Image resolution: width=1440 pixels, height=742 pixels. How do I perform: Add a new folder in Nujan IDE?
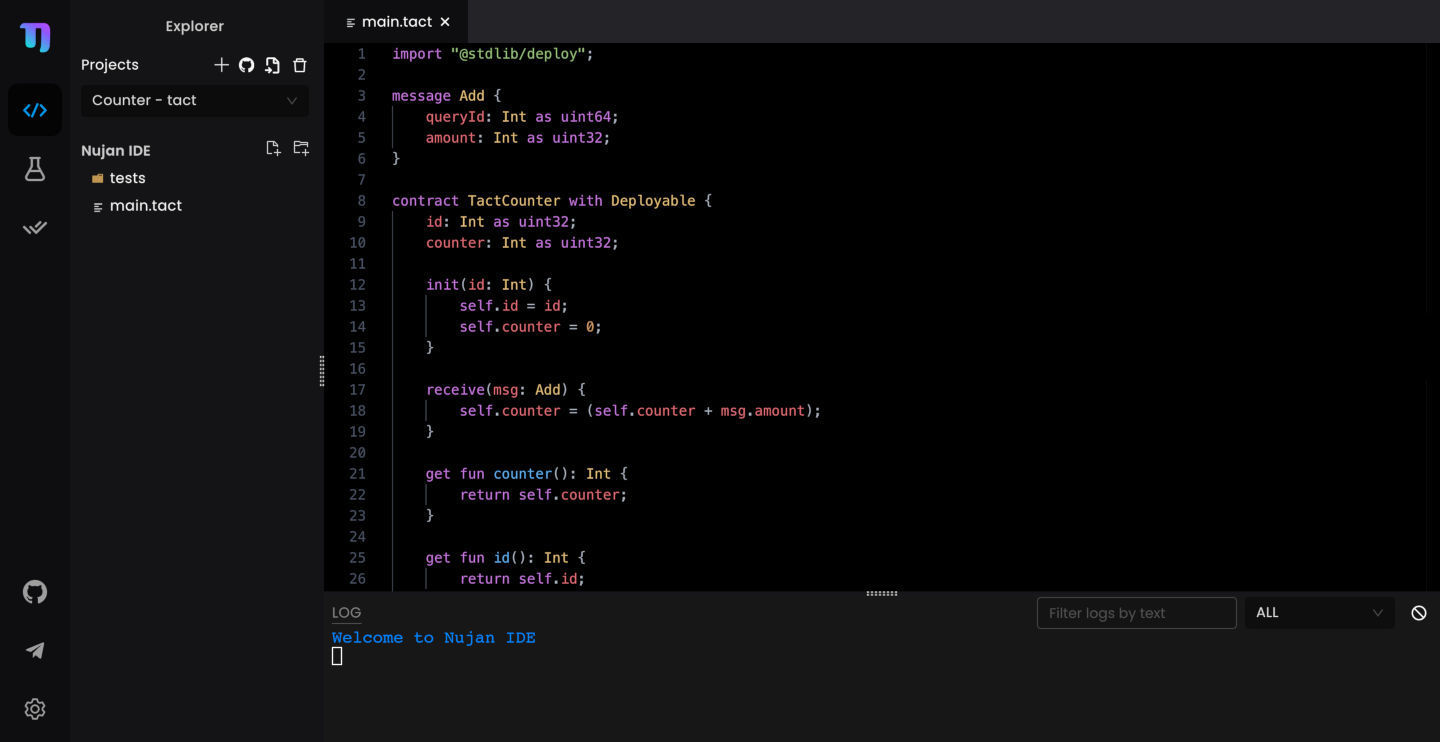[x=301, y=149]
